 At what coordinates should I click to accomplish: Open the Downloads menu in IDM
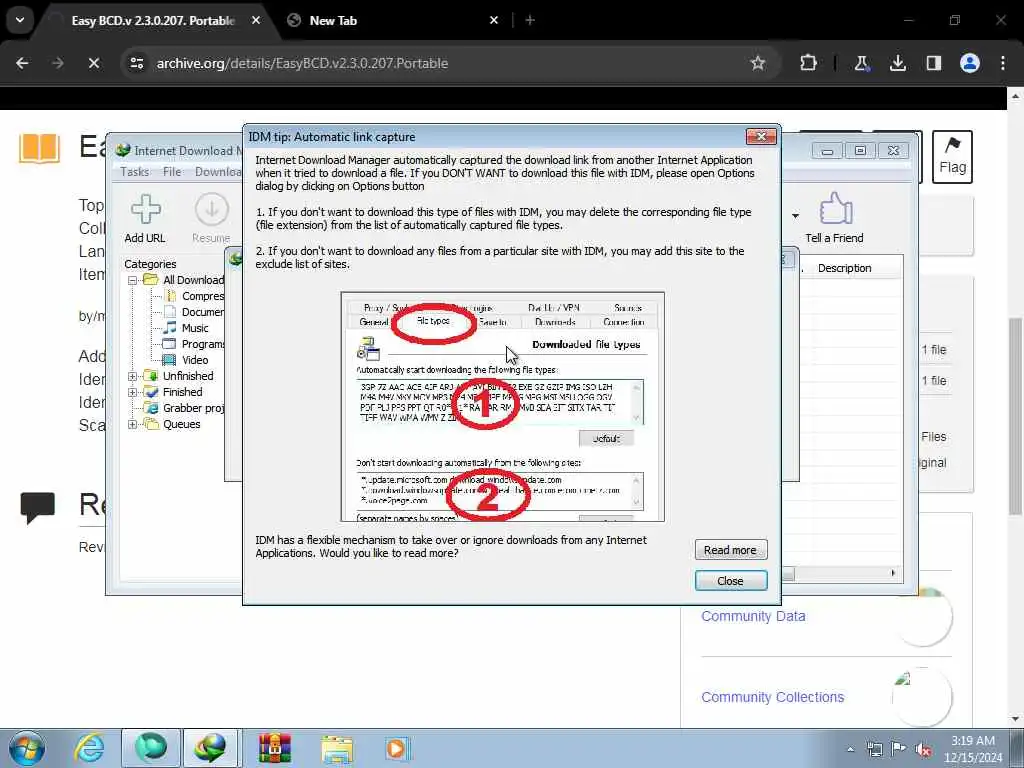pyautogui.click(x=218, y=172)
